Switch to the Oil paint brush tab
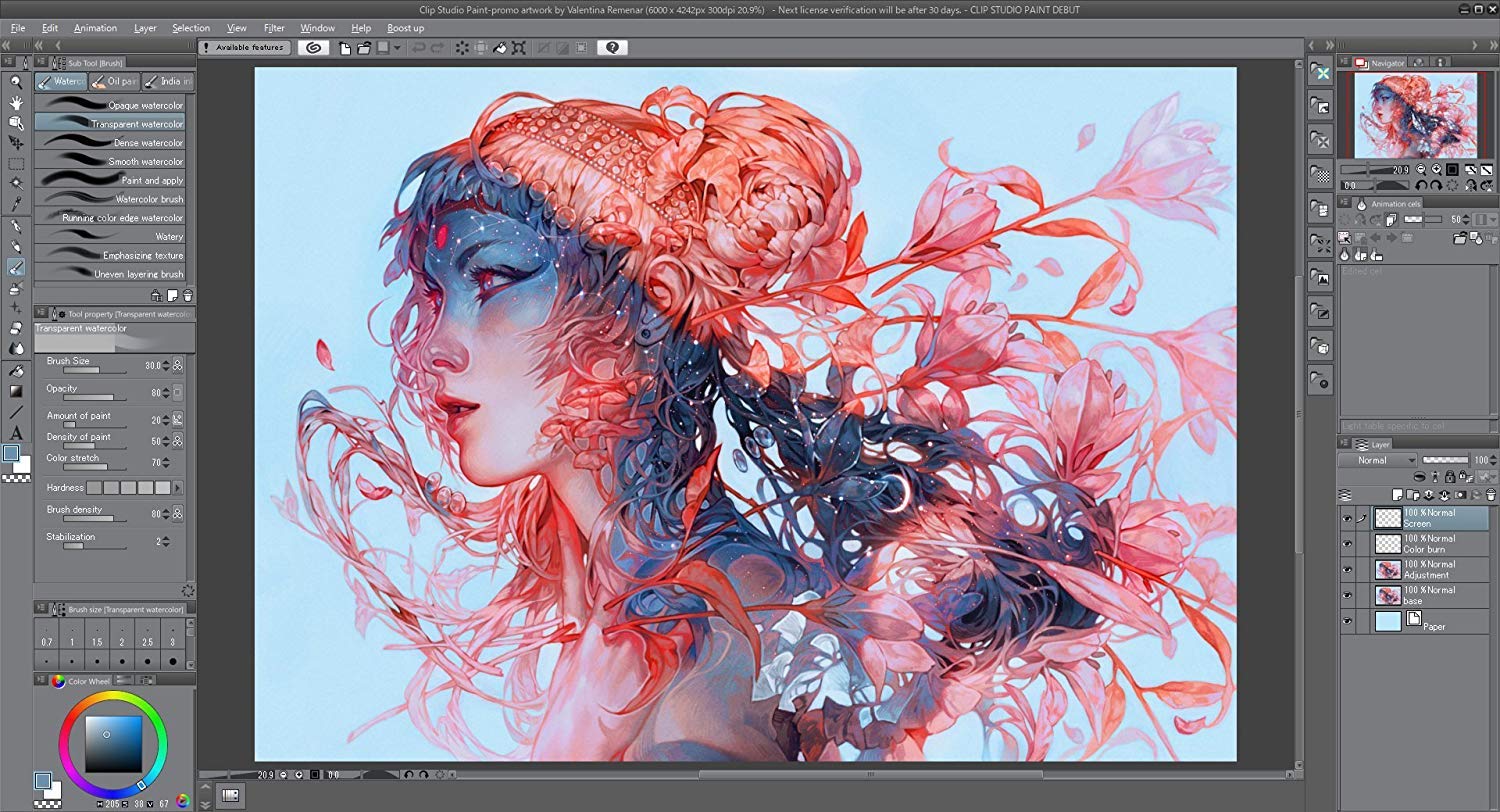Viewport: 1500px width, 812px height. (x=113, y=81)
